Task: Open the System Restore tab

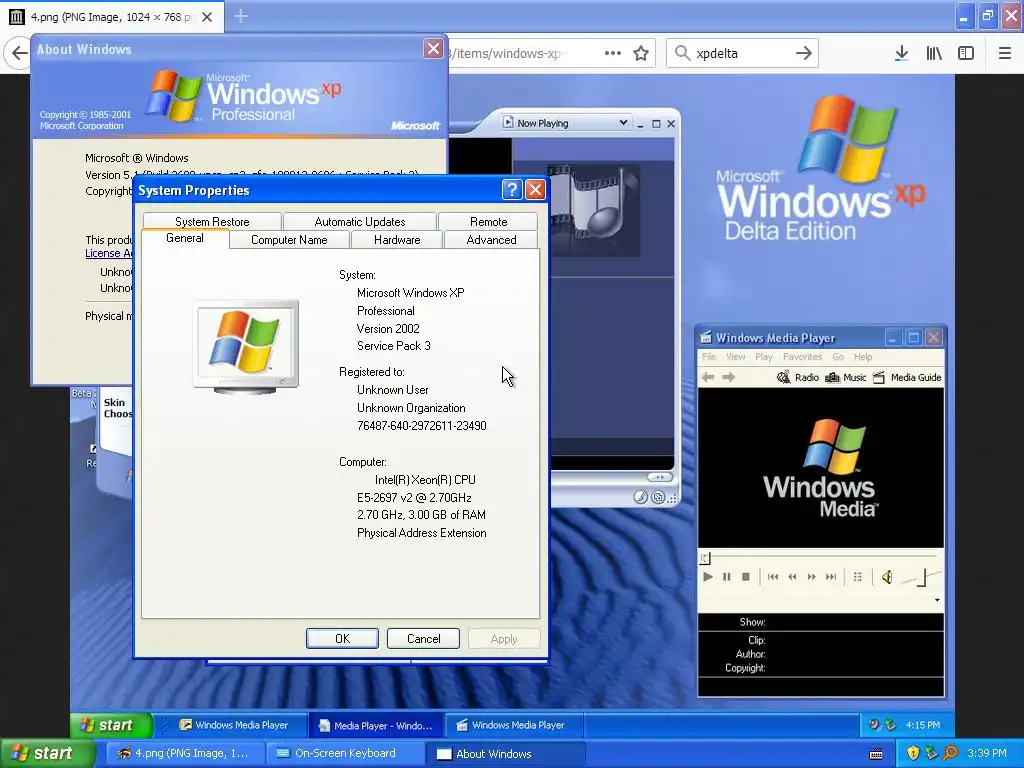Action: pyautogui.click(x=212, y=221)
